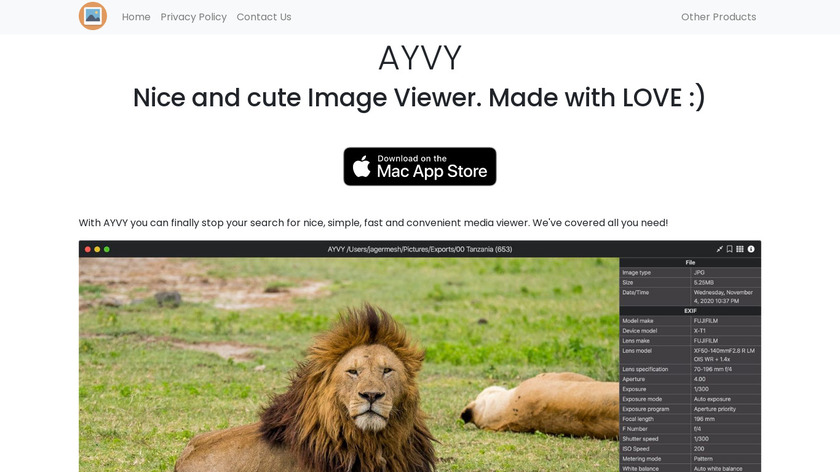Open Other Products link
This screenshot has height=472, width=840.
tap(718, 17)
